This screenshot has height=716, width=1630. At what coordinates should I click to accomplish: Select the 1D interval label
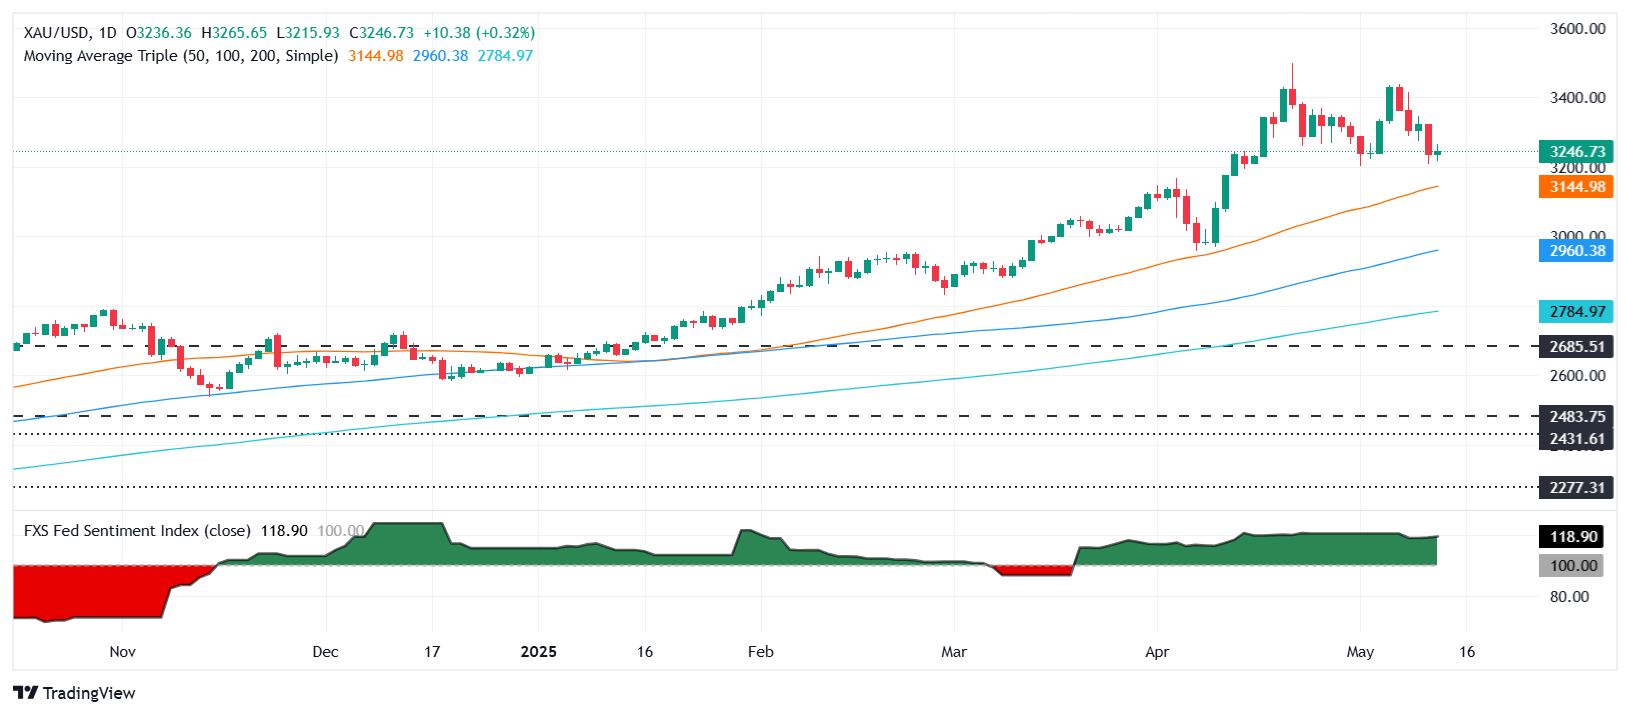(x=107, y=33)
